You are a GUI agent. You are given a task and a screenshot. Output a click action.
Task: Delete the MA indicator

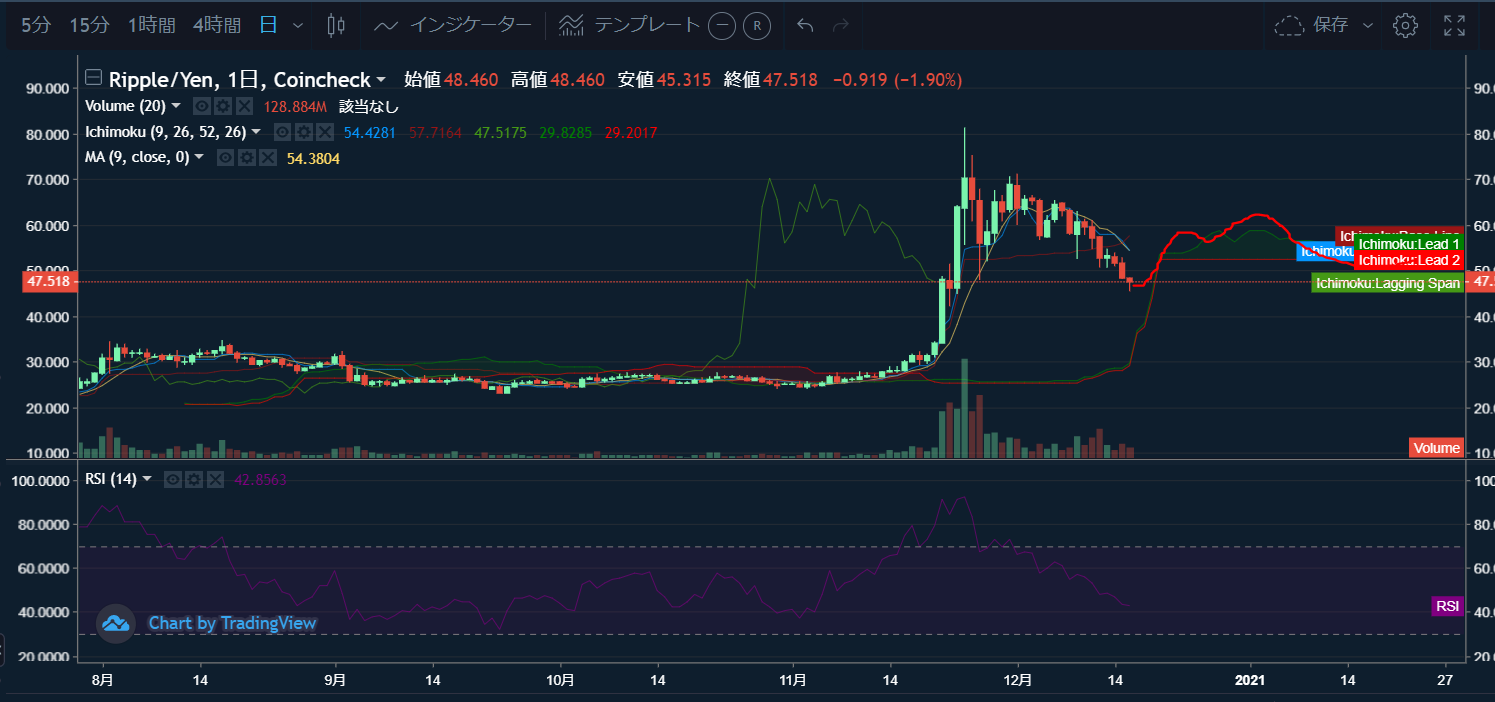point(267,158)
